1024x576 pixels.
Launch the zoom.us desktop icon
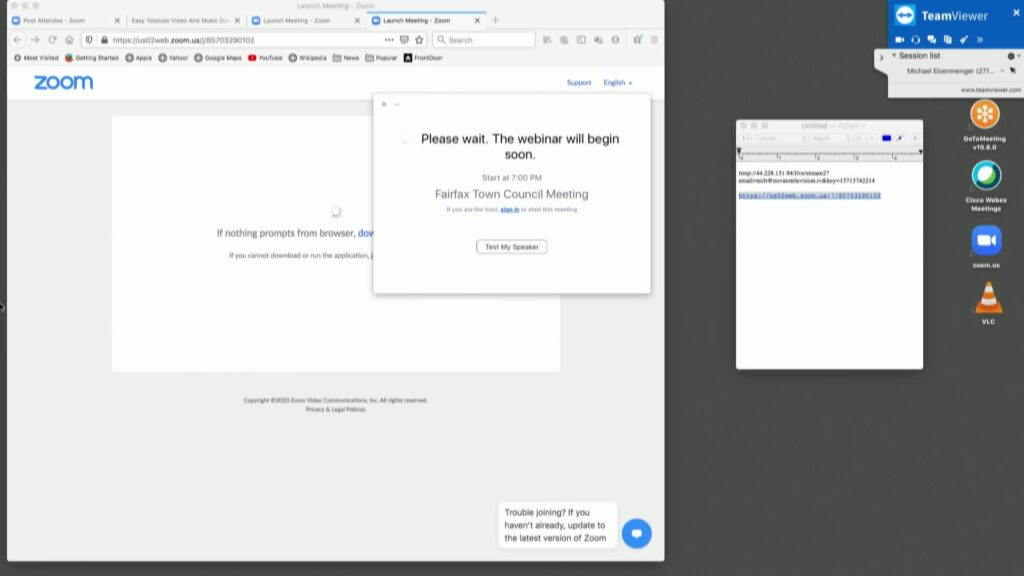(986, 241)
